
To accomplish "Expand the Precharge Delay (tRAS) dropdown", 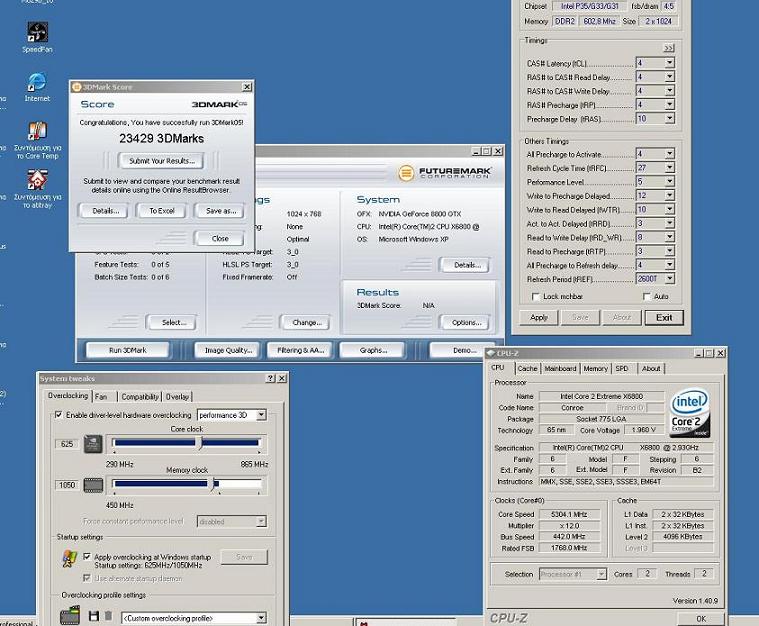I will tap(669, 118).
